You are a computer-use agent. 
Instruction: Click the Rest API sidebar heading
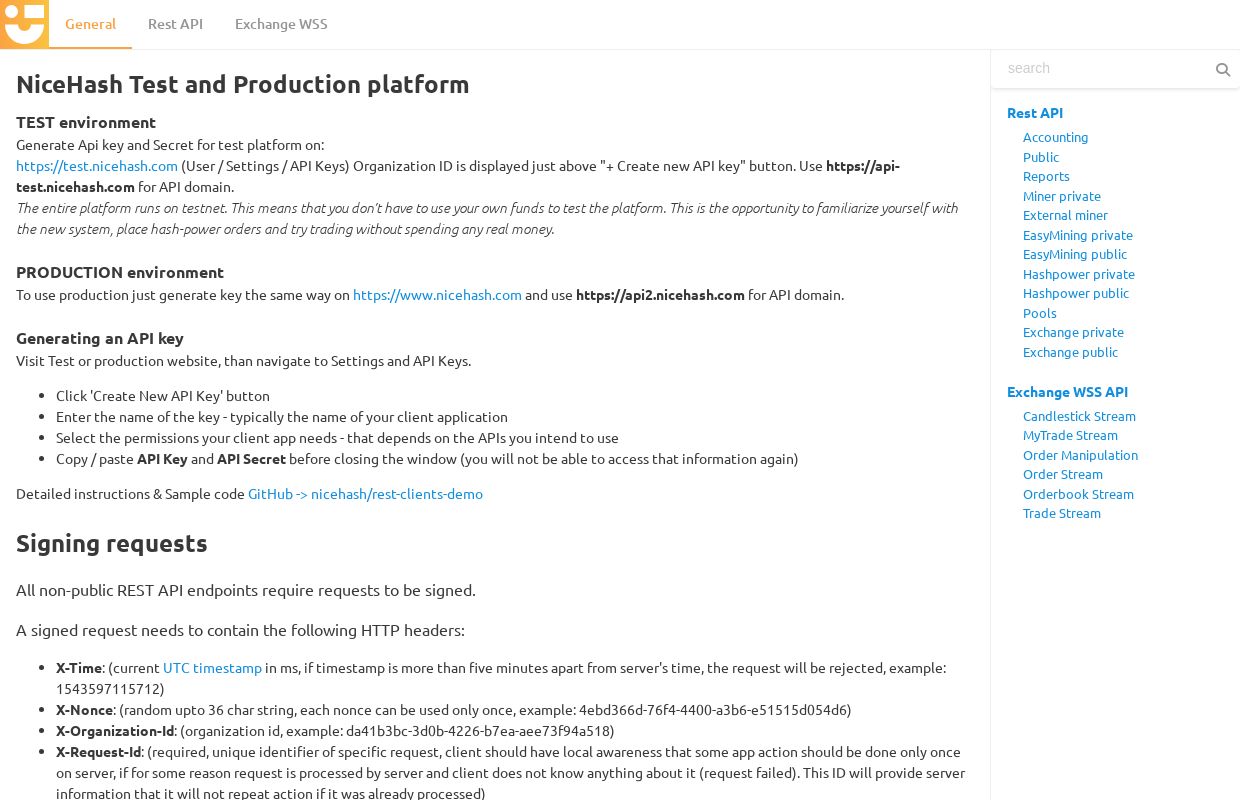click(x=1035, y=113)
